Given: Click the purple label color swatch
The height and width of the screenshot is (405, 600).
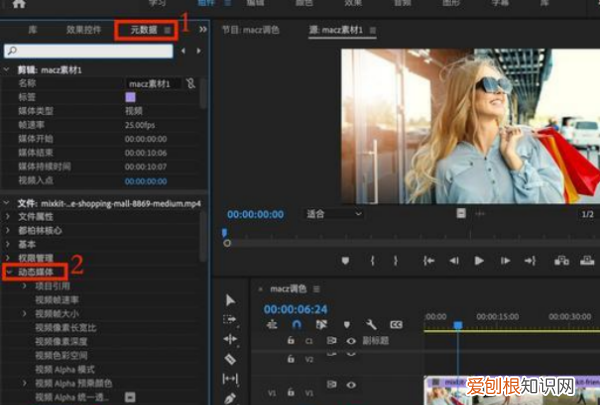Looking at the screenshot, I should pos(130,97).
